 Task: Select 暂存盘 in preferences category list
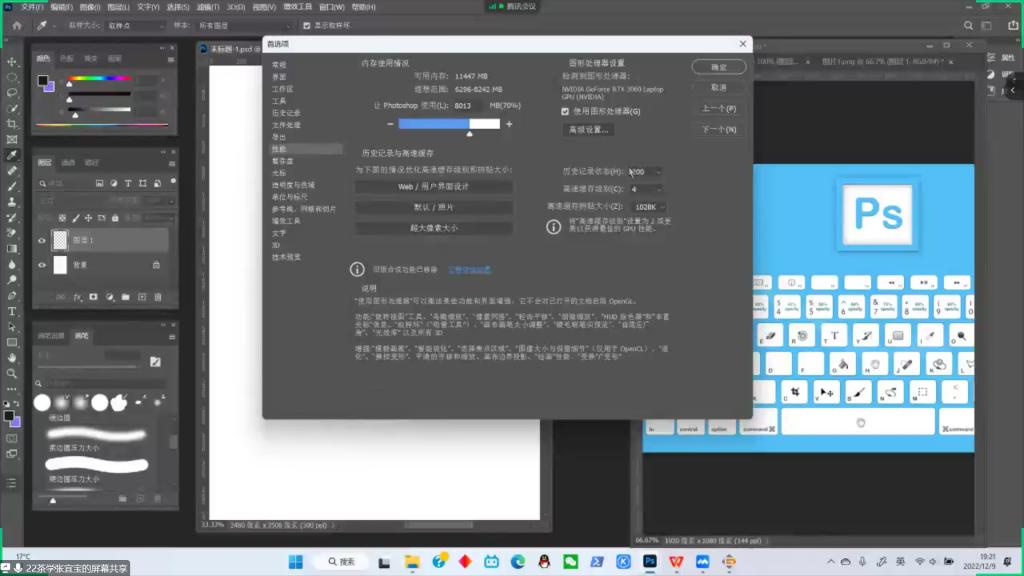283,160
